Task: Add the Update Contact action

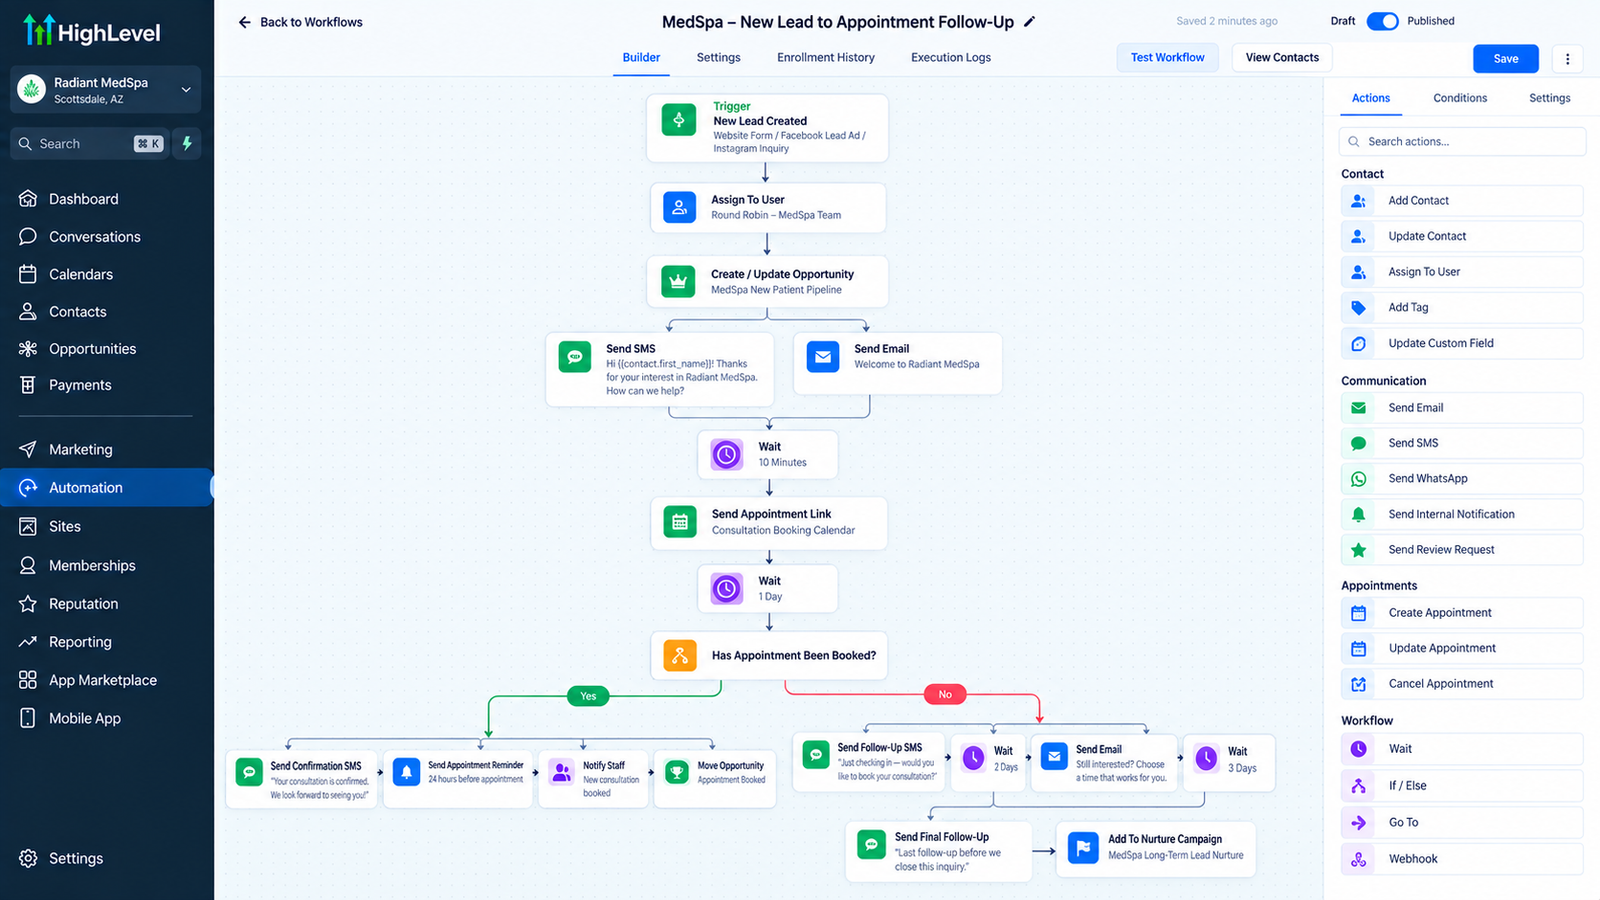Action: [x=1462, y=237]
